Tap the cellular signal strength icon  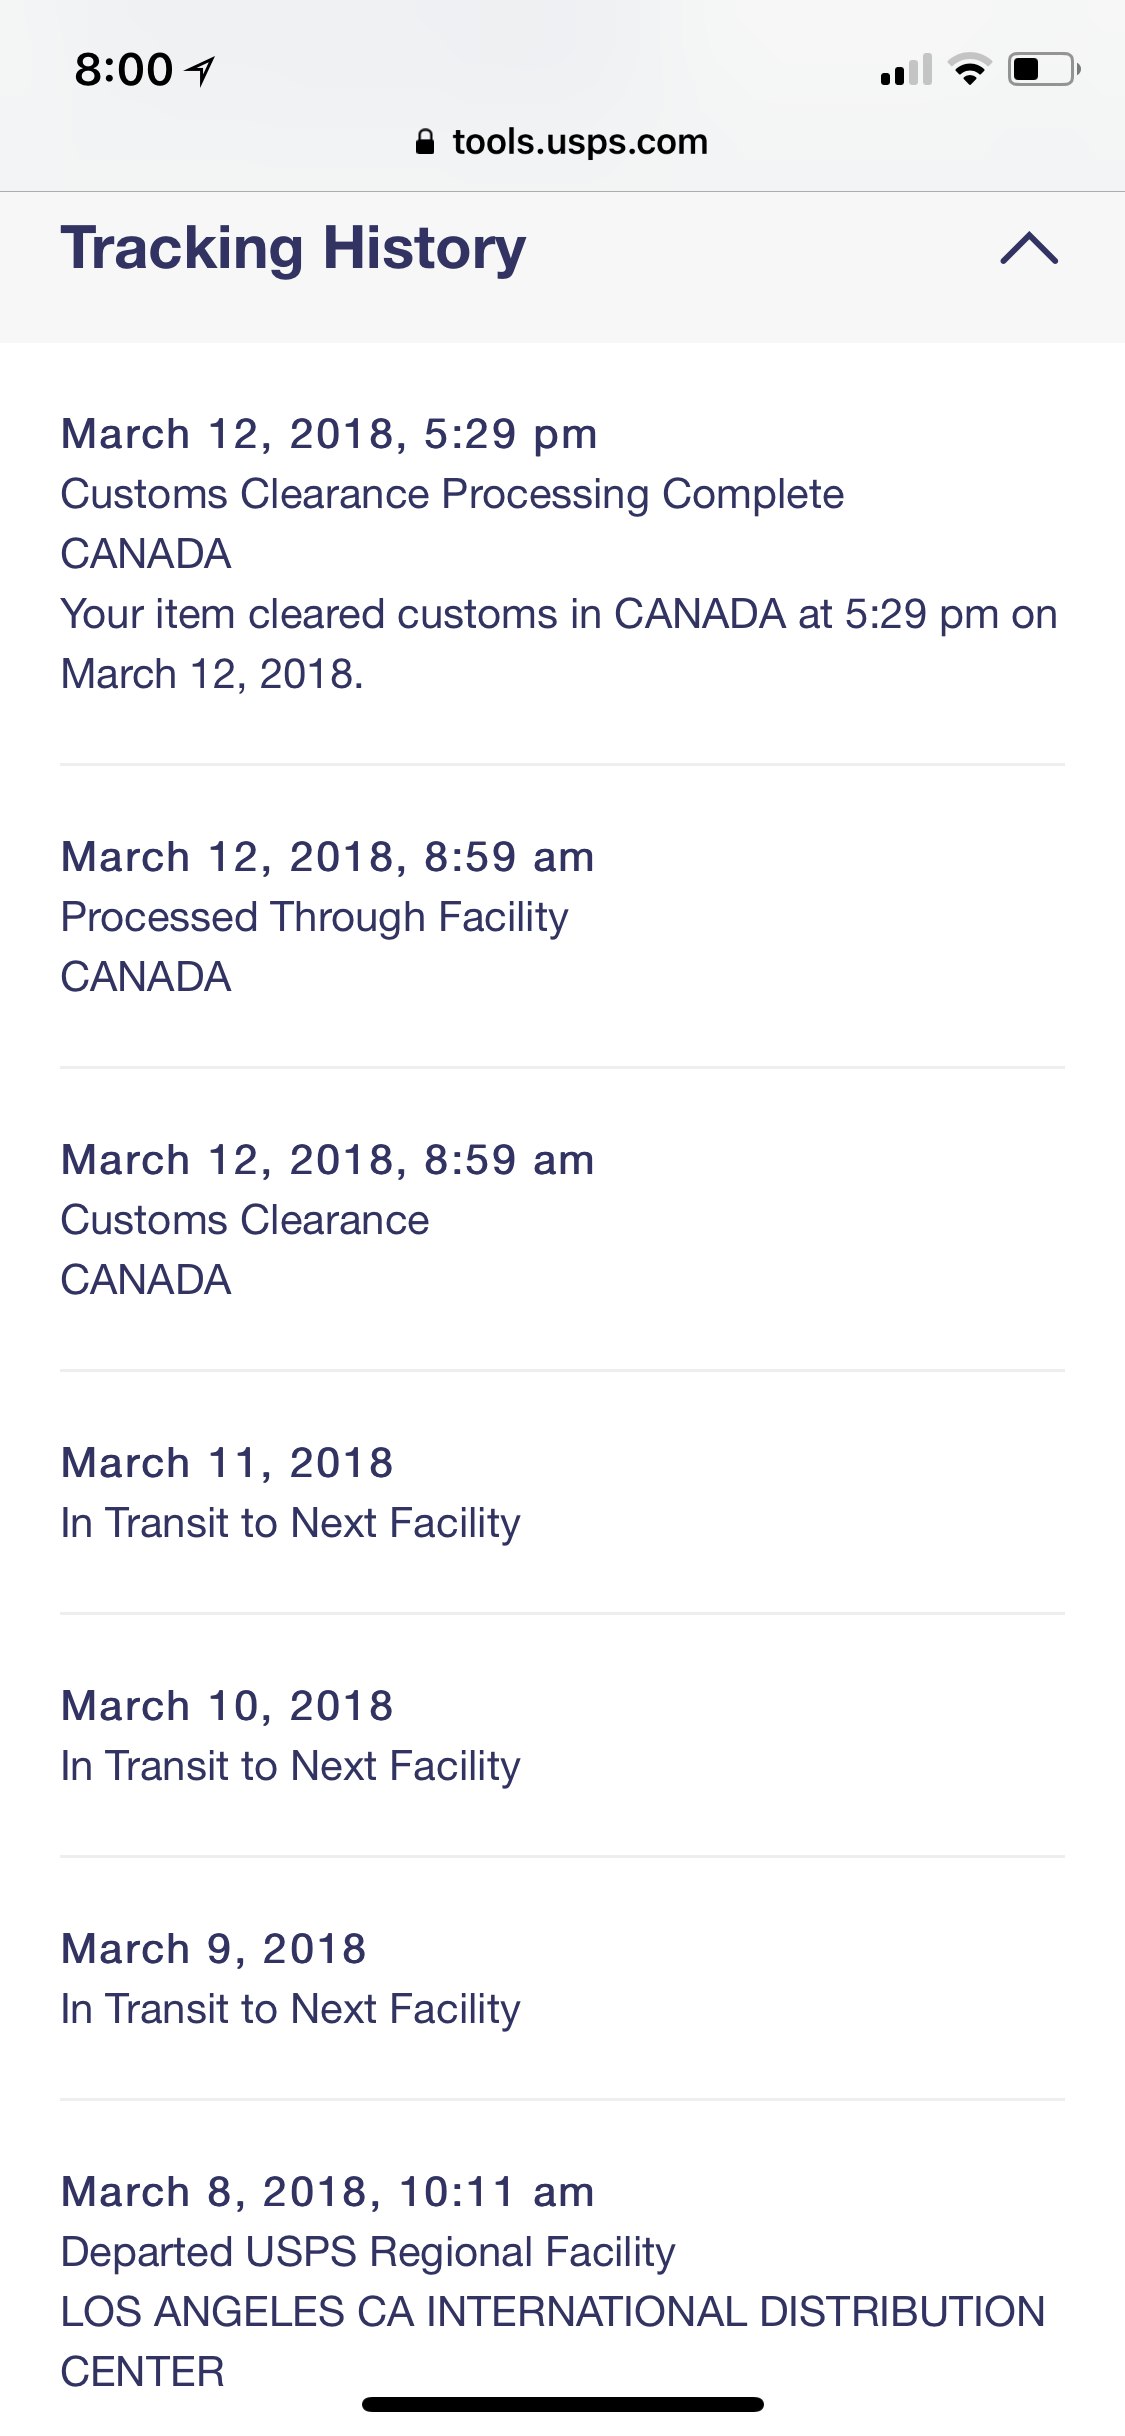coord(906,70)
